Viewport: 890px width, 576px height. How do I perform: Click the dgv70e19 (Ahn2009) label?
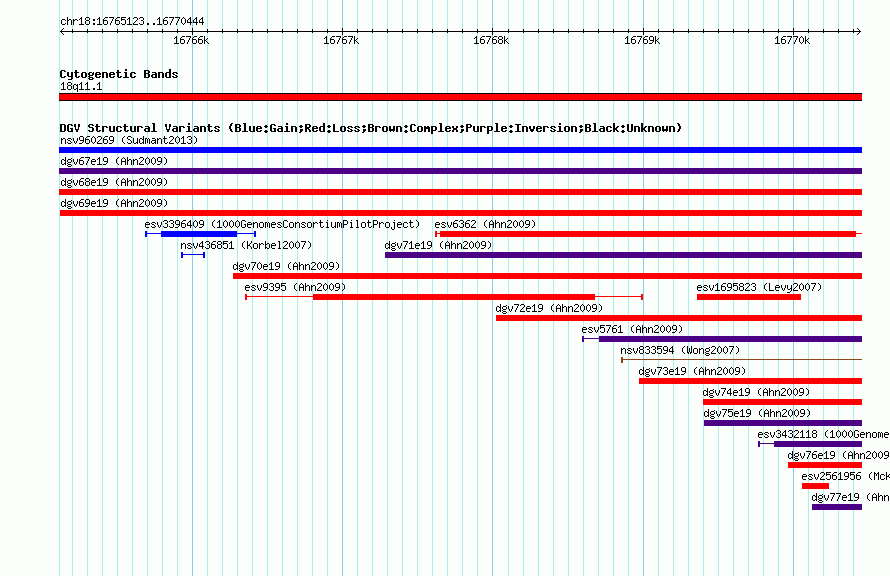[286, 266]
